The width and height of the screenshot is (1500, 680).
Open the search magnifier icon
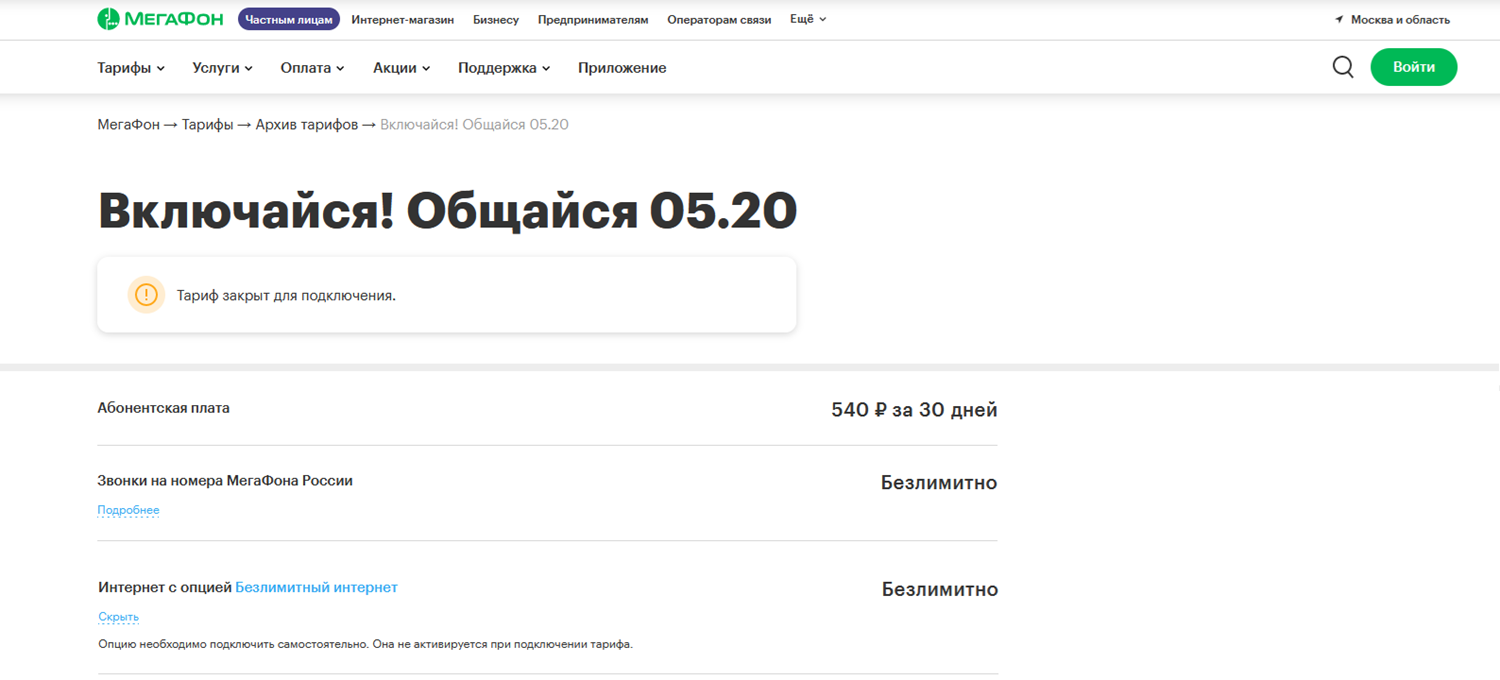1343,67
